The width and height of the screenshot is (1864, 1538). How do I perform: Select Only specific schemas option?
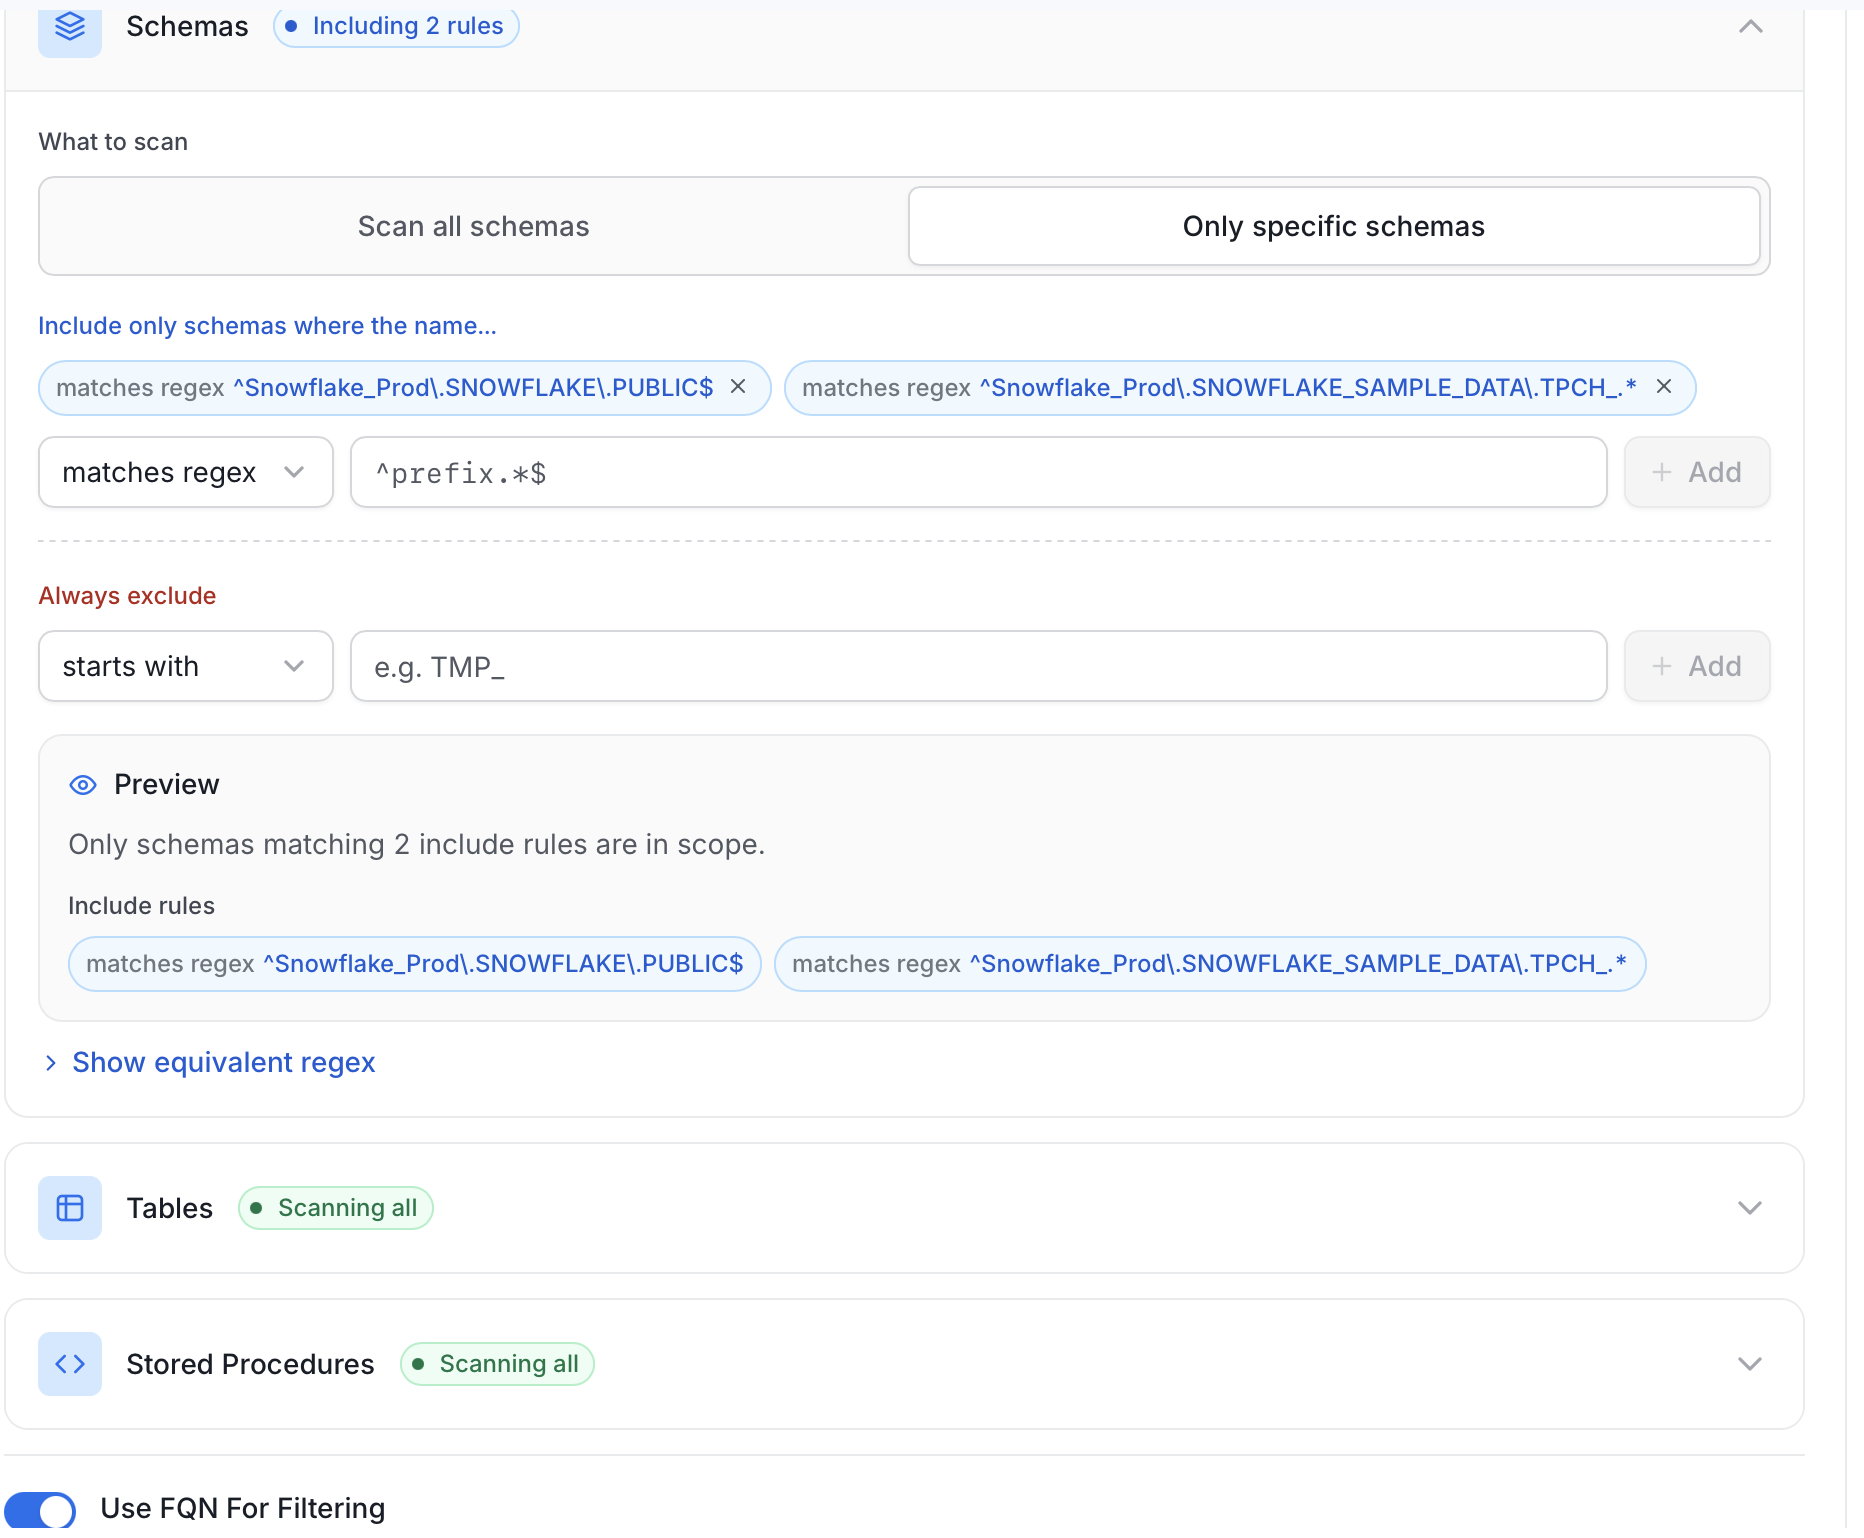click(1334, 226)
